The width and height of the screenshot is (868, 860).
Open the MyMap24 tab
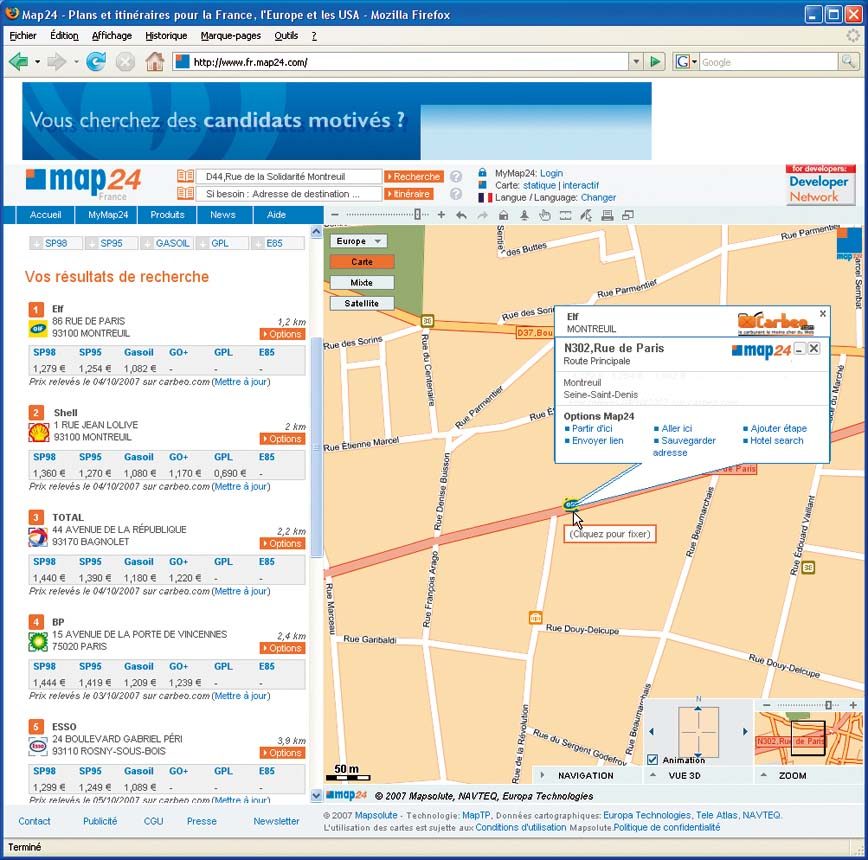click(x=108, y=215)
